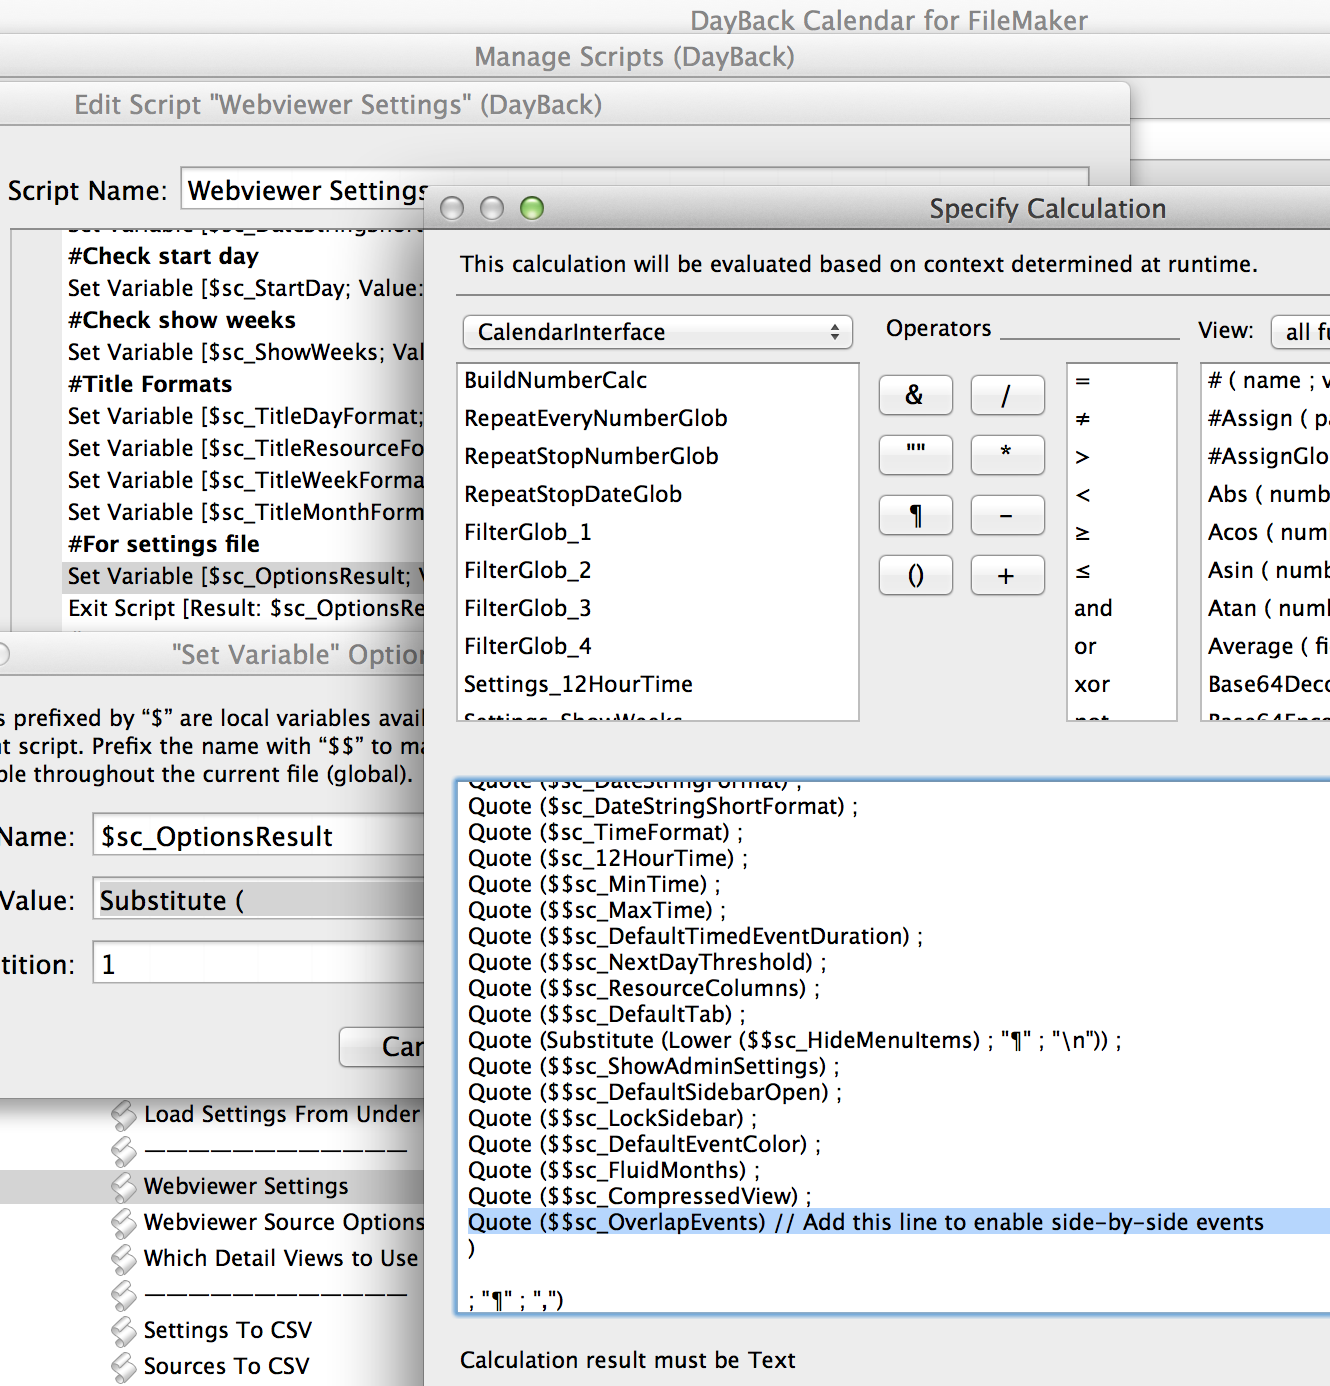This screenshot has height=1386, width=1330.
Task: Select the Acos function in list
Action: coord(1267,533)
